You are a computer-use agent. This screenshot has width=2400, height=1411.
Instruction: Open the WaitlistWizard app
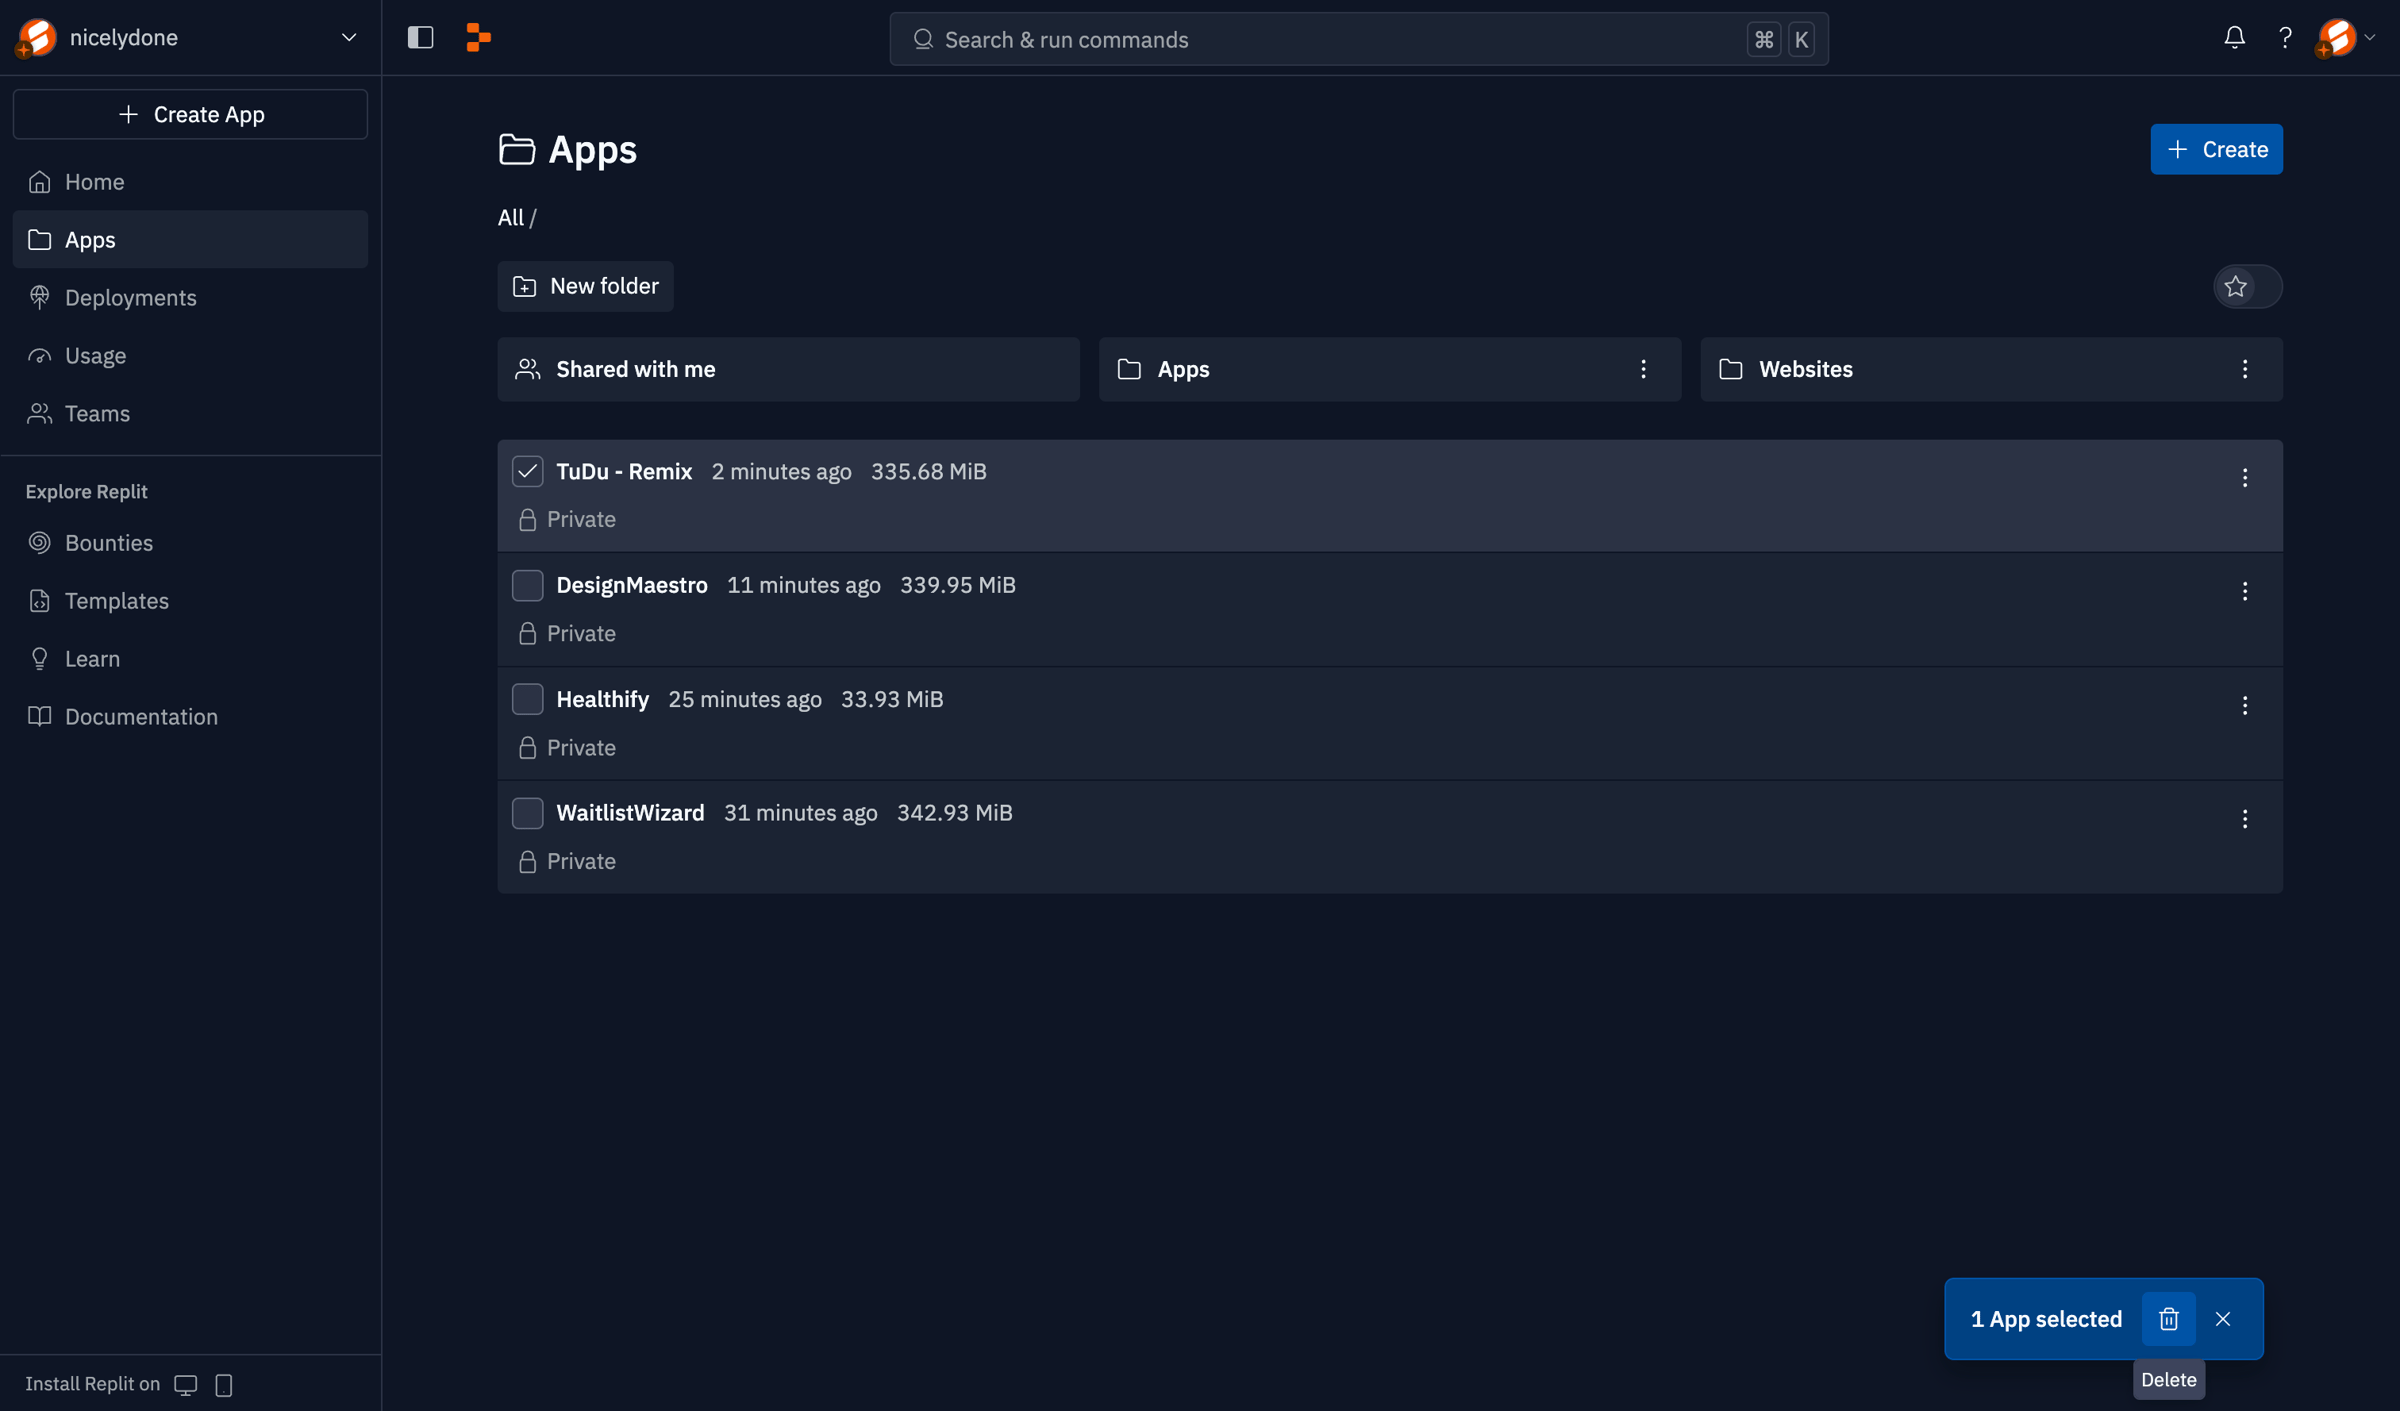coord(630,813)
